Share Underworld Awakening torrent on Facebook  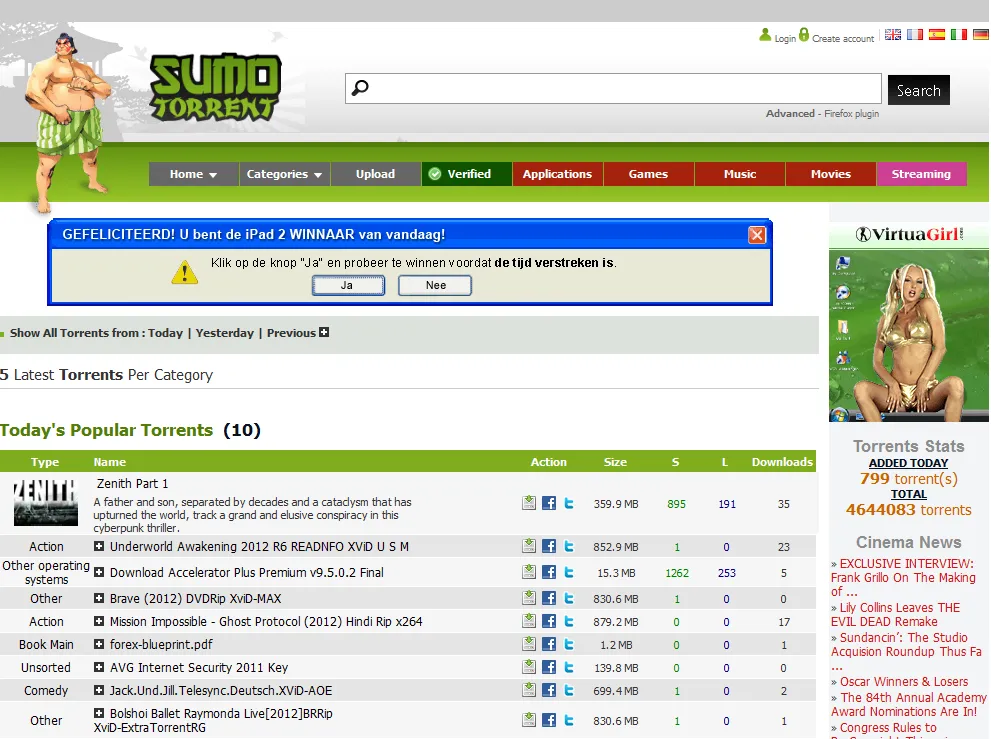[x=549, y=547]
